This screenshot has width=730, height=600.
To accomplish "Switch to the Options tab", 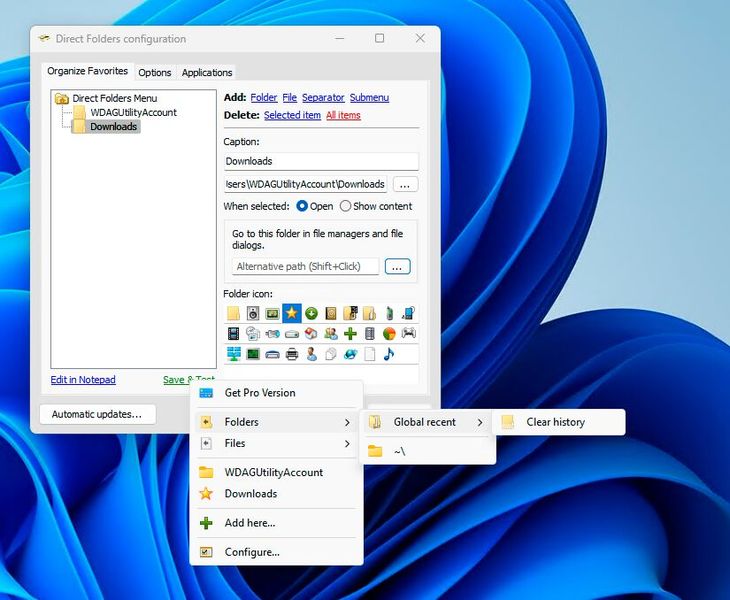I will click(155, 73).
